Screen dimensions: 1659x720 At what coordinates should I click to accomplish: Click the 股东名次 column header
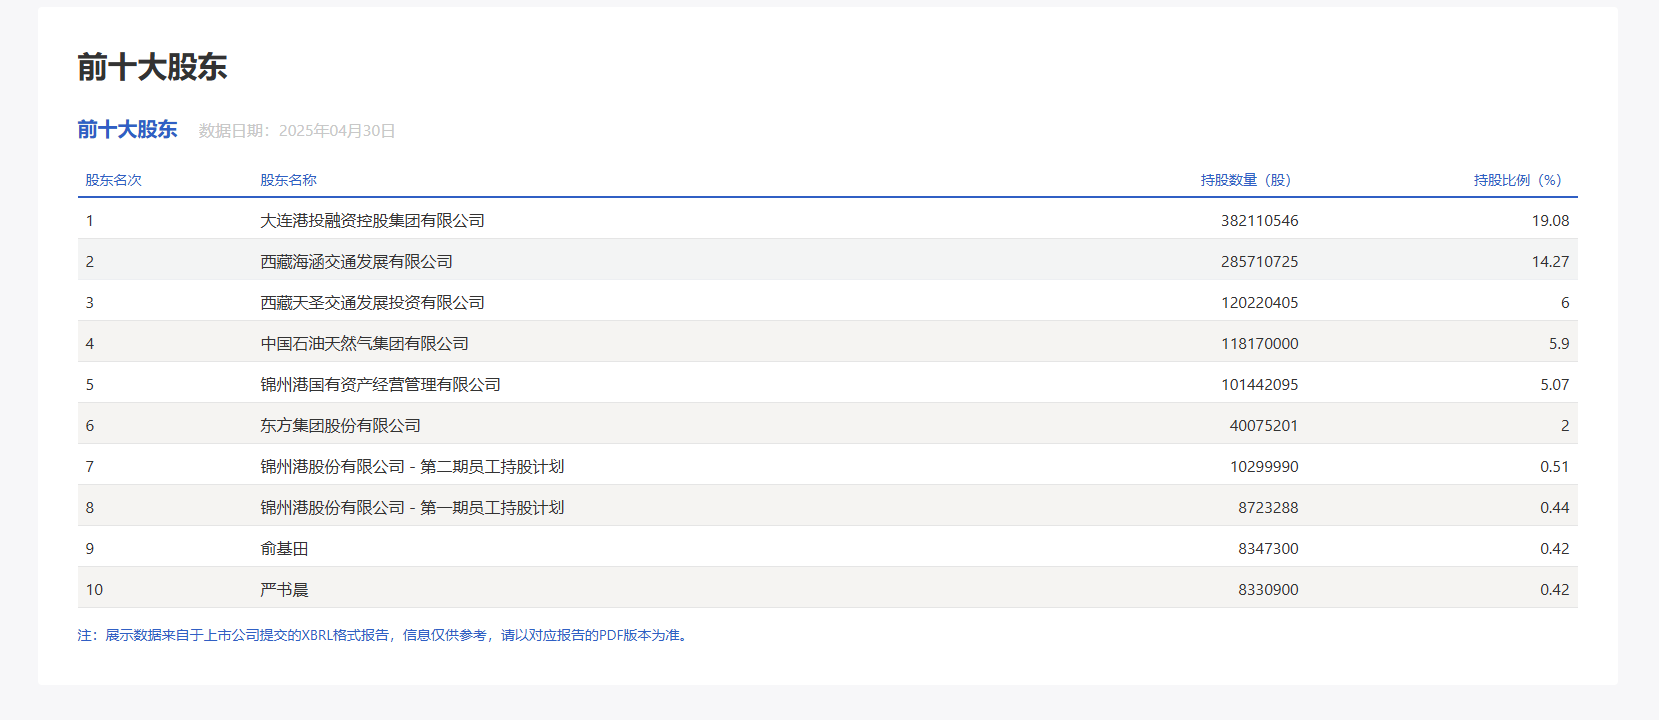tap(113, 180)
